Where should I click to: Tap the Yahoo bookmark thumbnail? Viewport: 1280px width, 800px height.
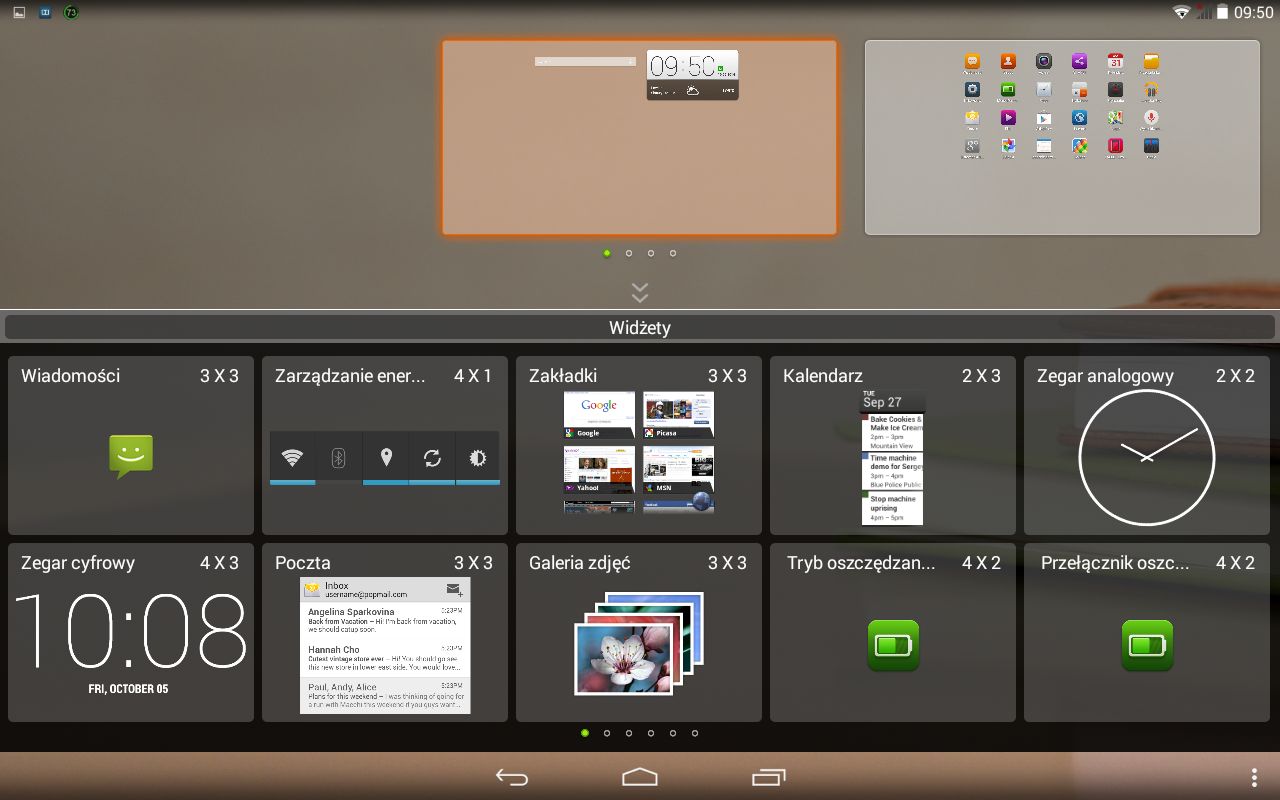[599, 470]
